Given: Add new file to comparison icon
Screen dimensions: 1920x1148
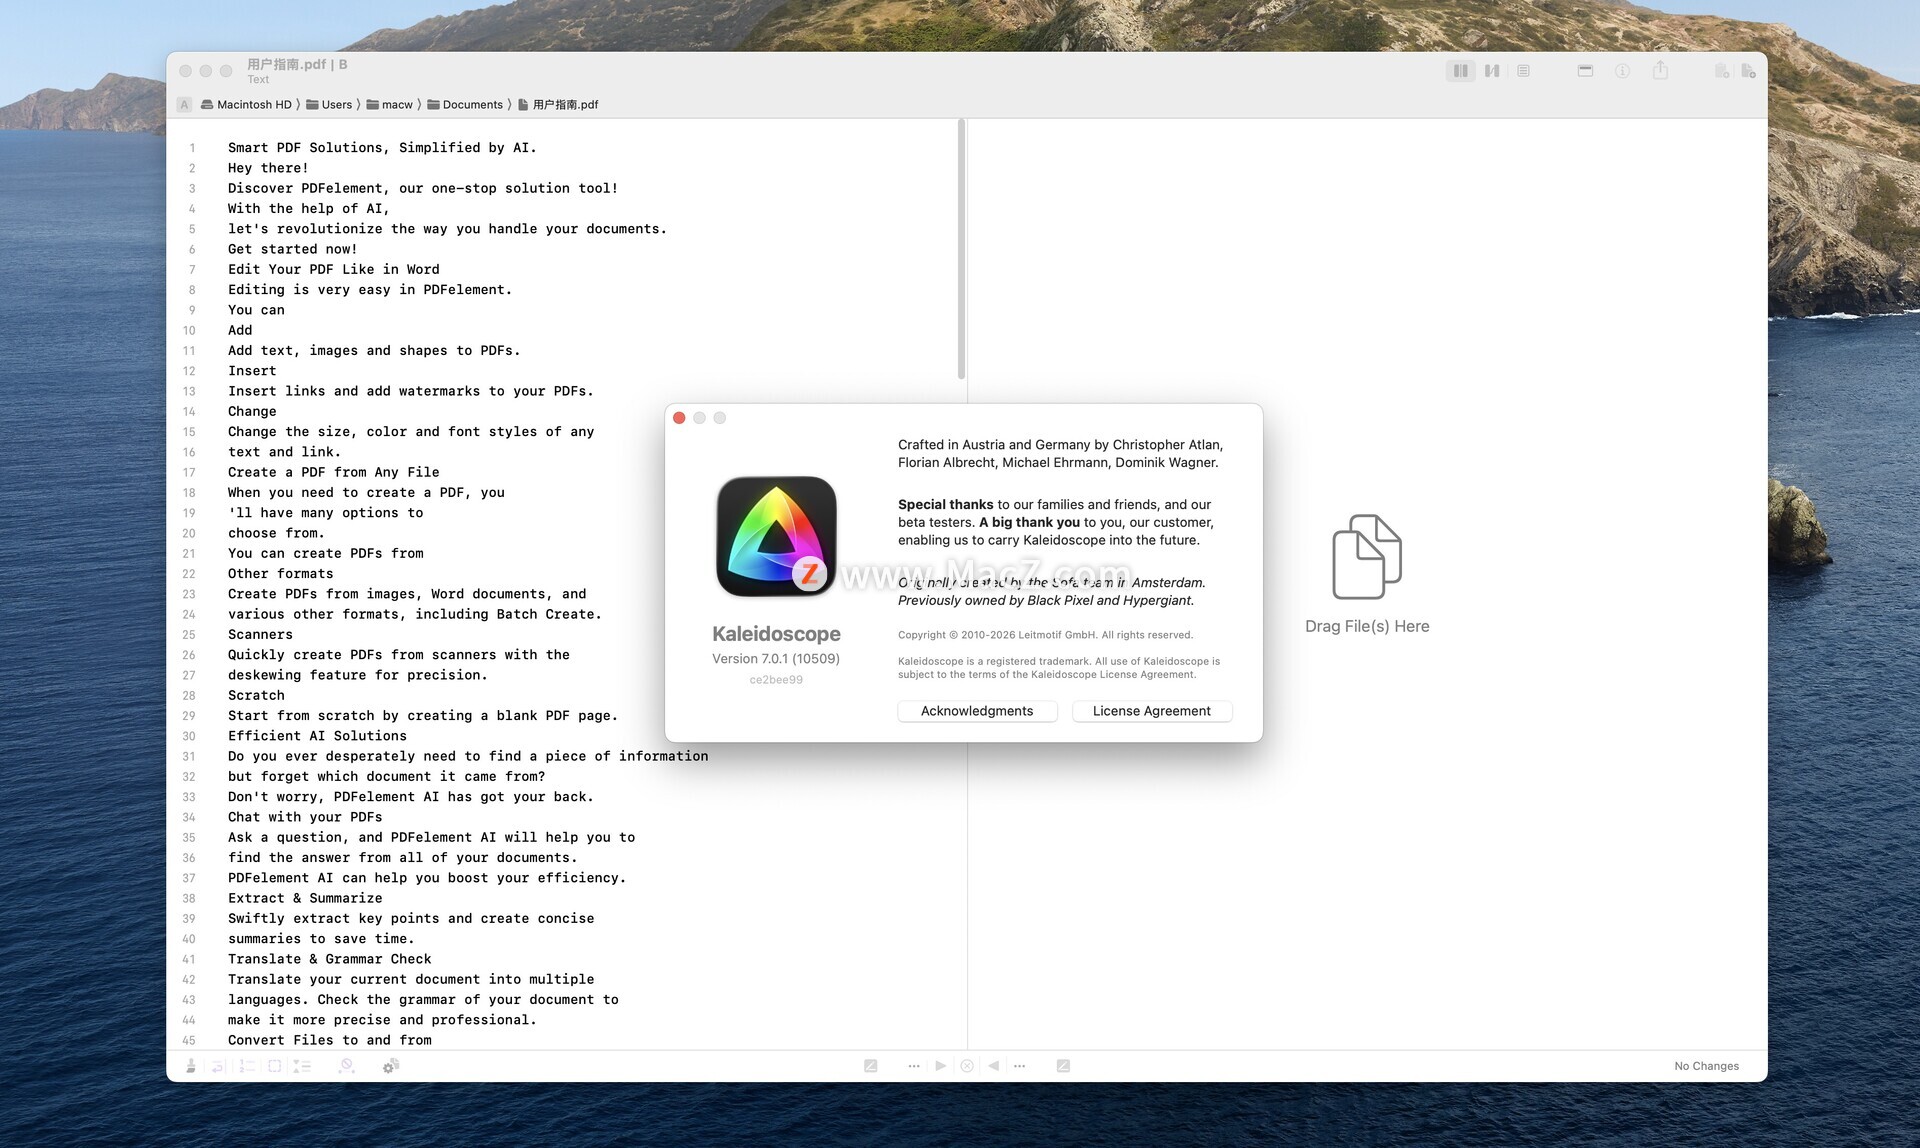Looking at the screenshot, I should click(x=1748, y=71).
